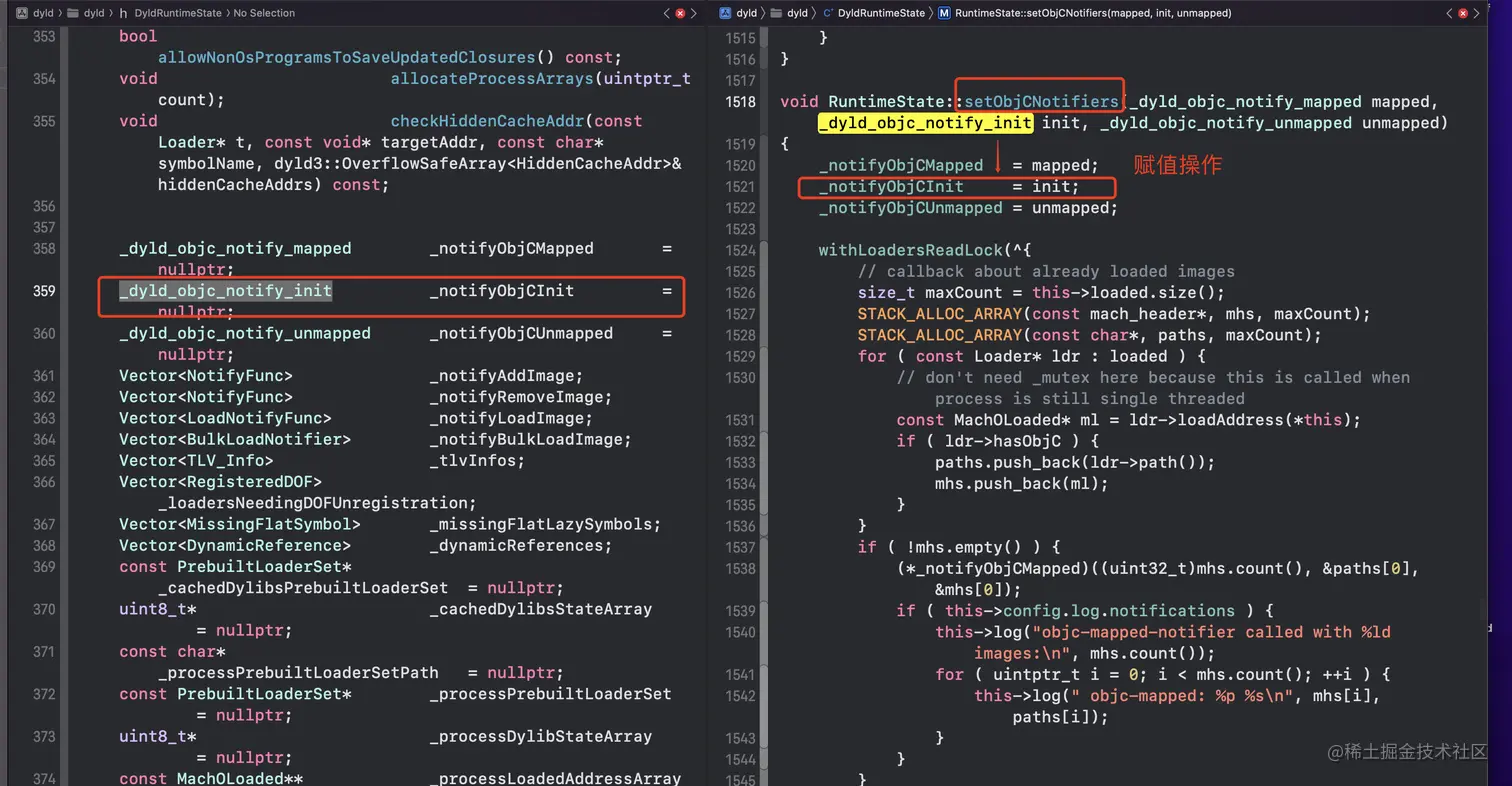Go to previous issue in left editor
This screenshot has width=1512, height=786.
667,13
